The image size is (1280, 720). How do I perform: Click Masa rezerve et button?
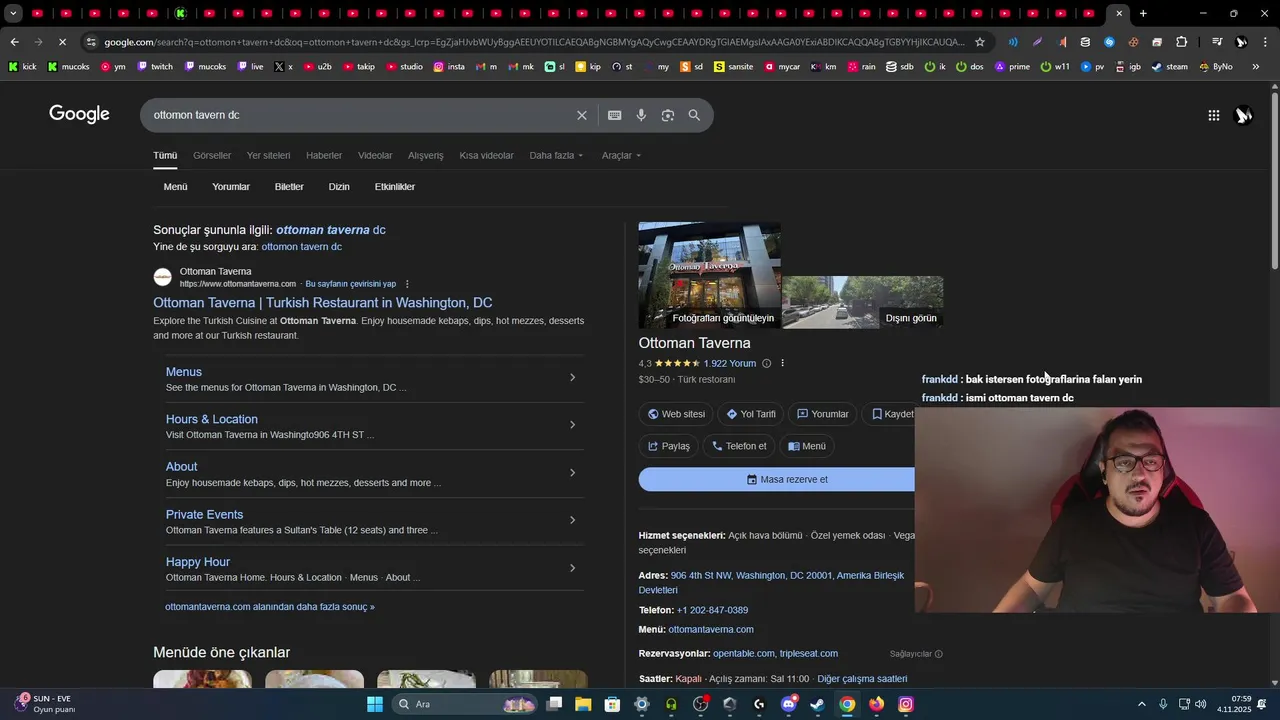tap(777, 479)
